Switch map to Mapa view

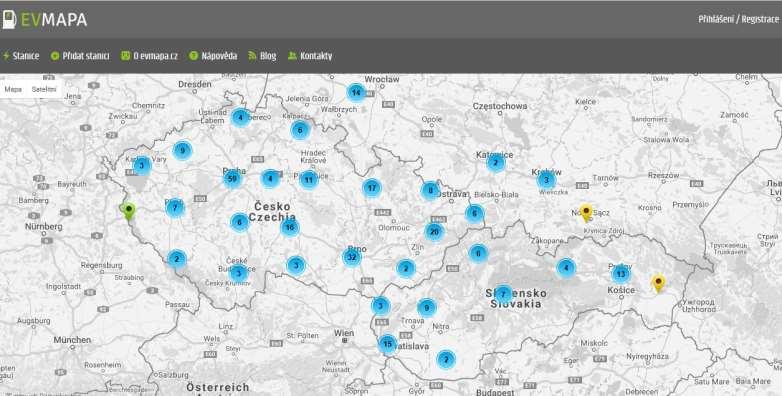coord(13,90)
